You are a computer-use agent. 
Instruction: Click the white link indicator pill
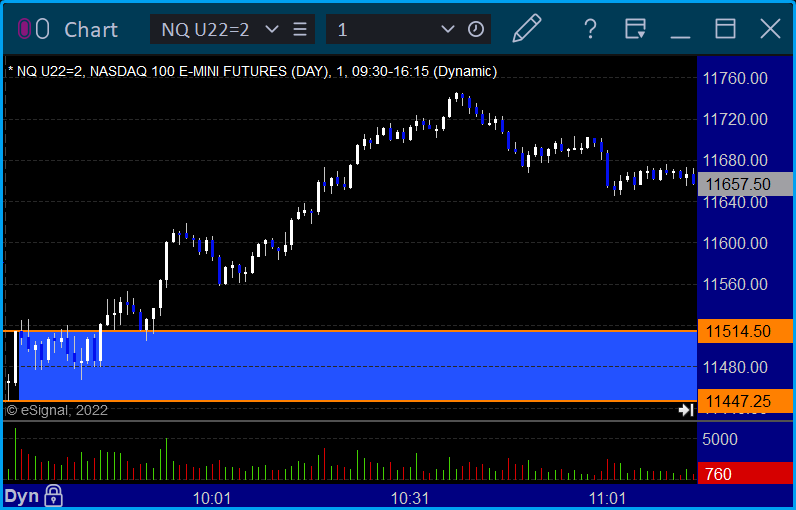pos(43,29)
